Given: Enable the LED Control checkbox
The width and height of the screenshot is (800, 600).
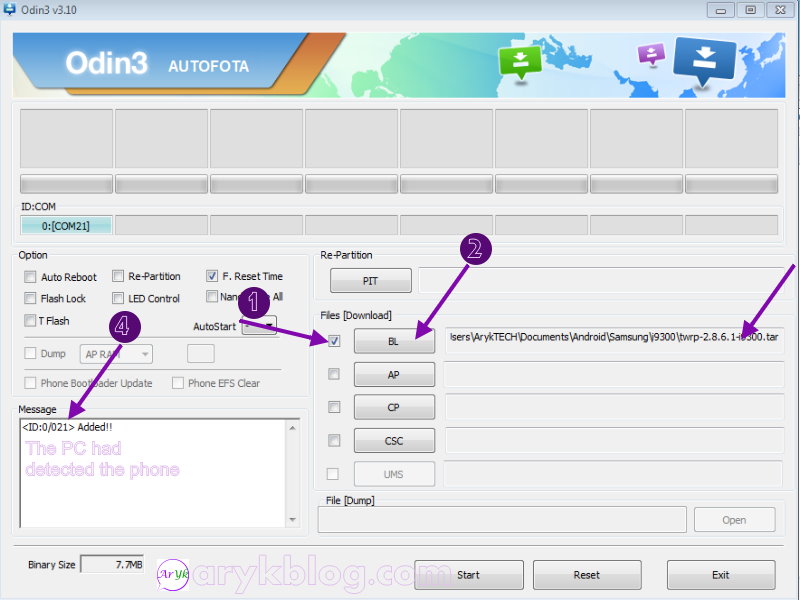Looking at the screenshot, I should [118, 298].
